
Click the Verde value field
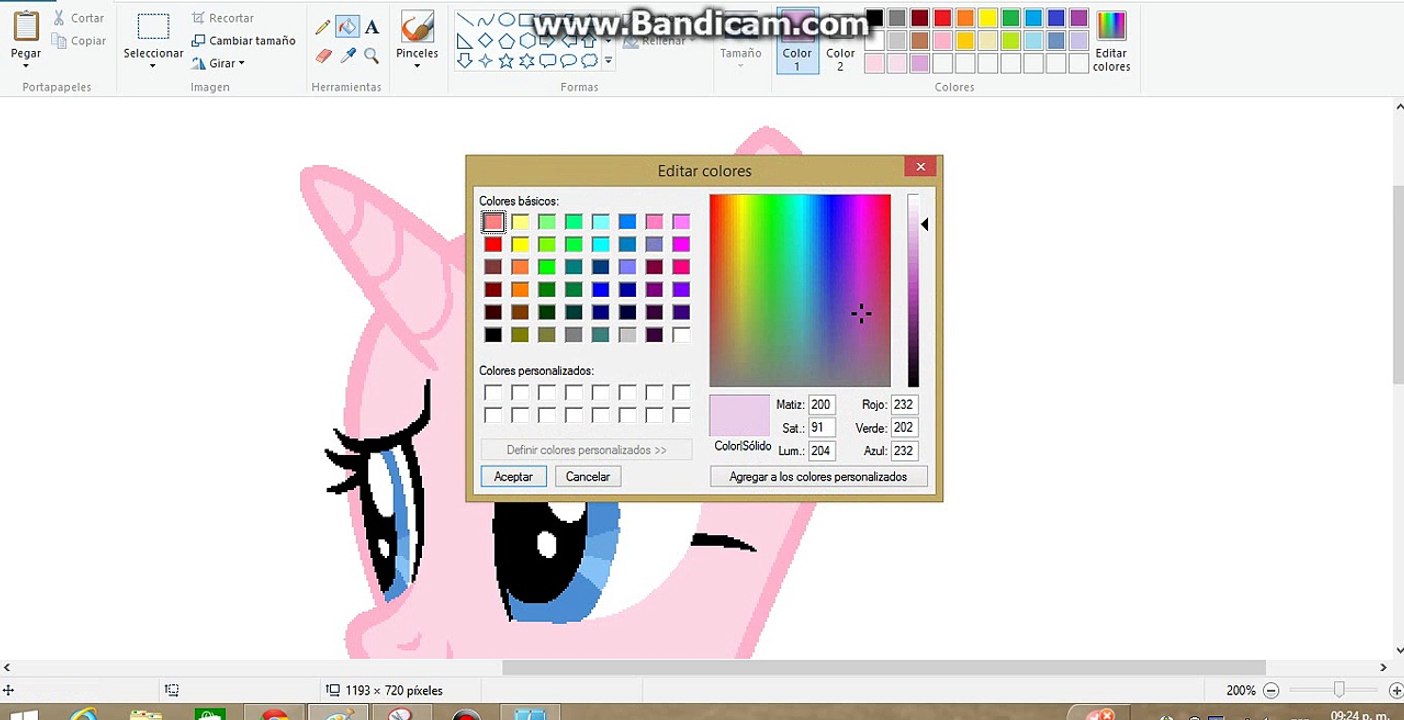[904, 428]
